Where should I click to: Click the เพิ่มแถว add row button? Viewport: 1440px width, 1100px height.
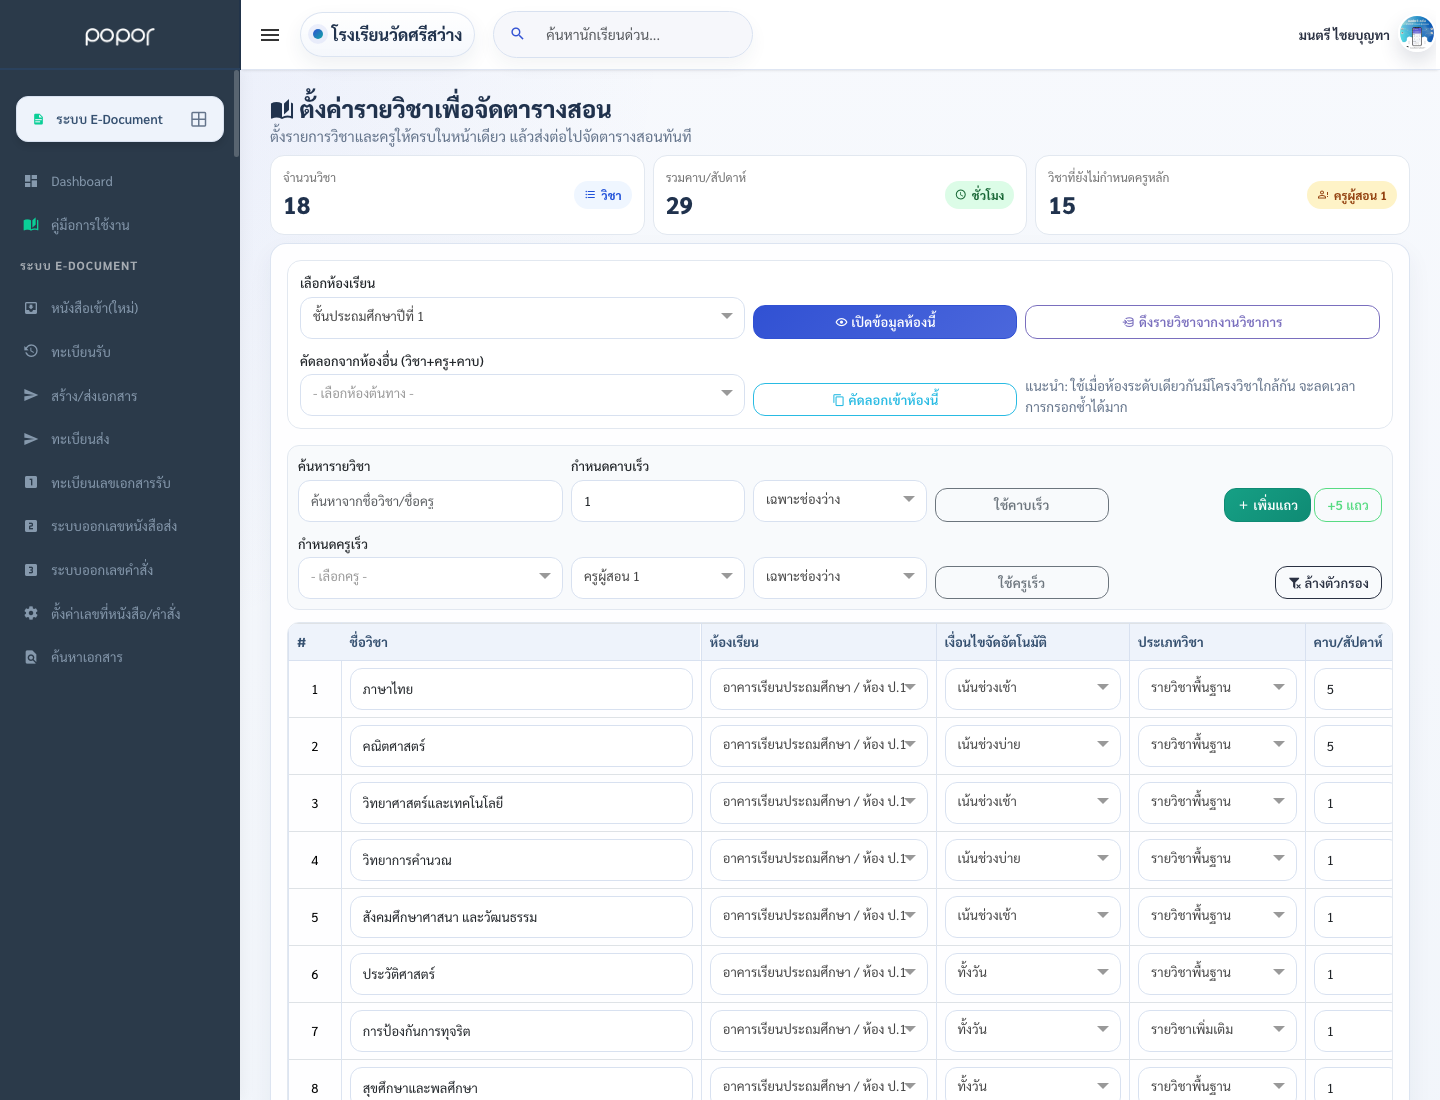pos(1267,505)
